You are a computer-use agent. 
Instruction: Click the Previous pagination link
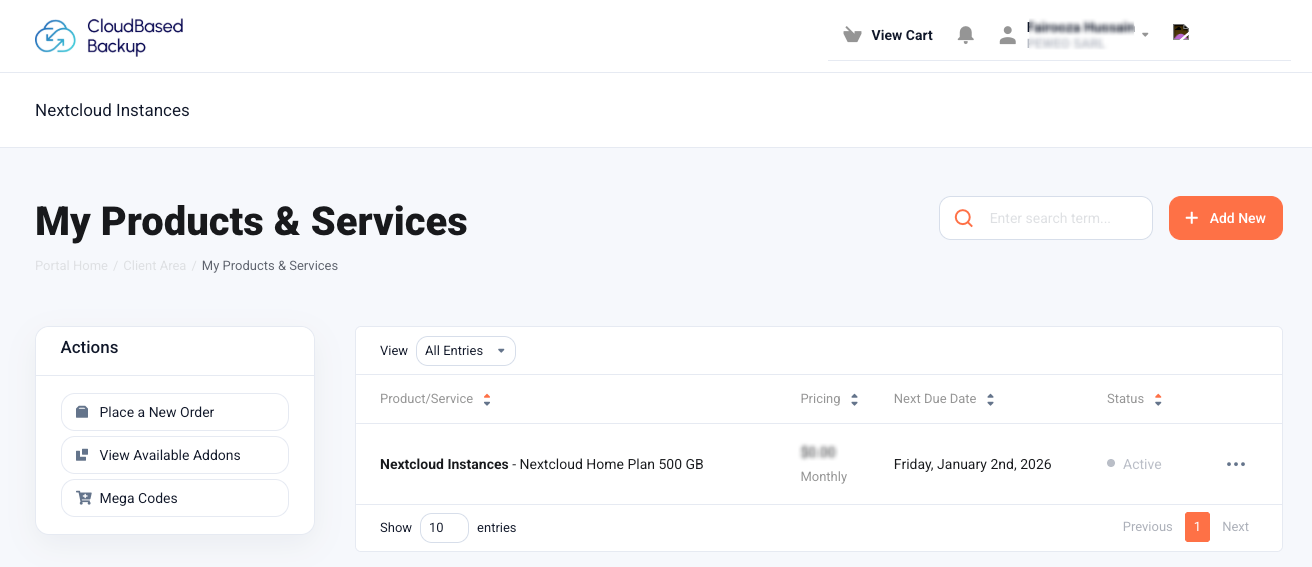[x=1147, y=527]
